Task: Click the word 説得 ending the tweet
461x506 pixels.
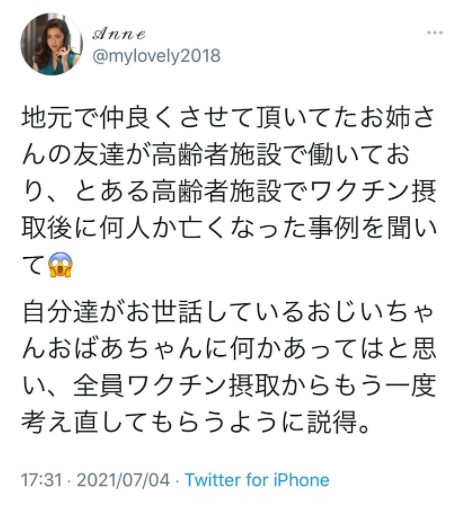Action: (333, 423)
